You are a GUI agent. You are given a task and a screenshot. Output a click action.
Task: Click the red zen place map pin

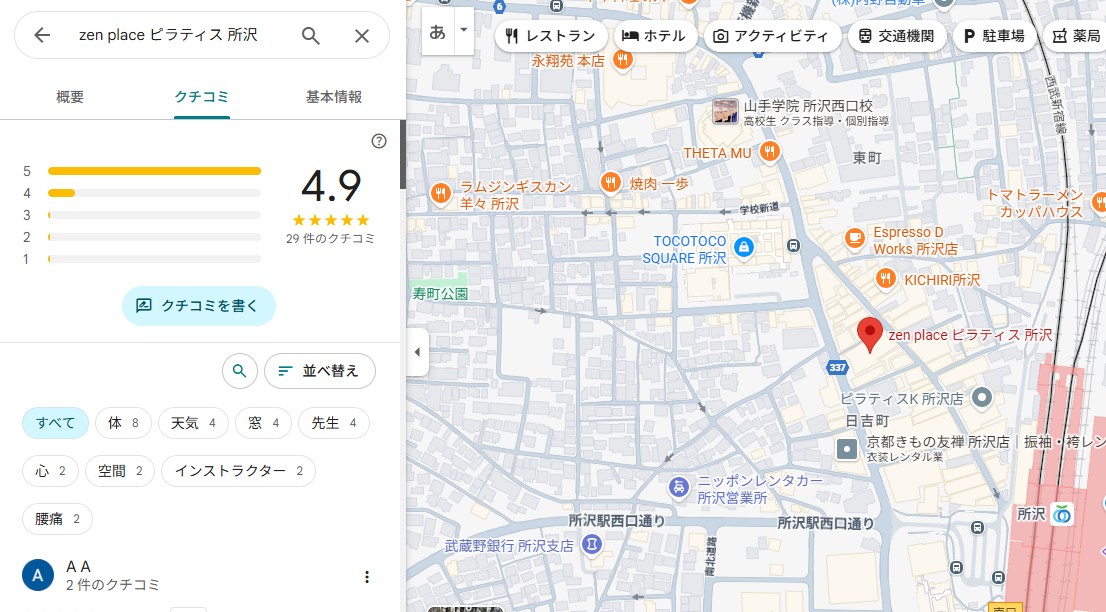tap(870, 334)
